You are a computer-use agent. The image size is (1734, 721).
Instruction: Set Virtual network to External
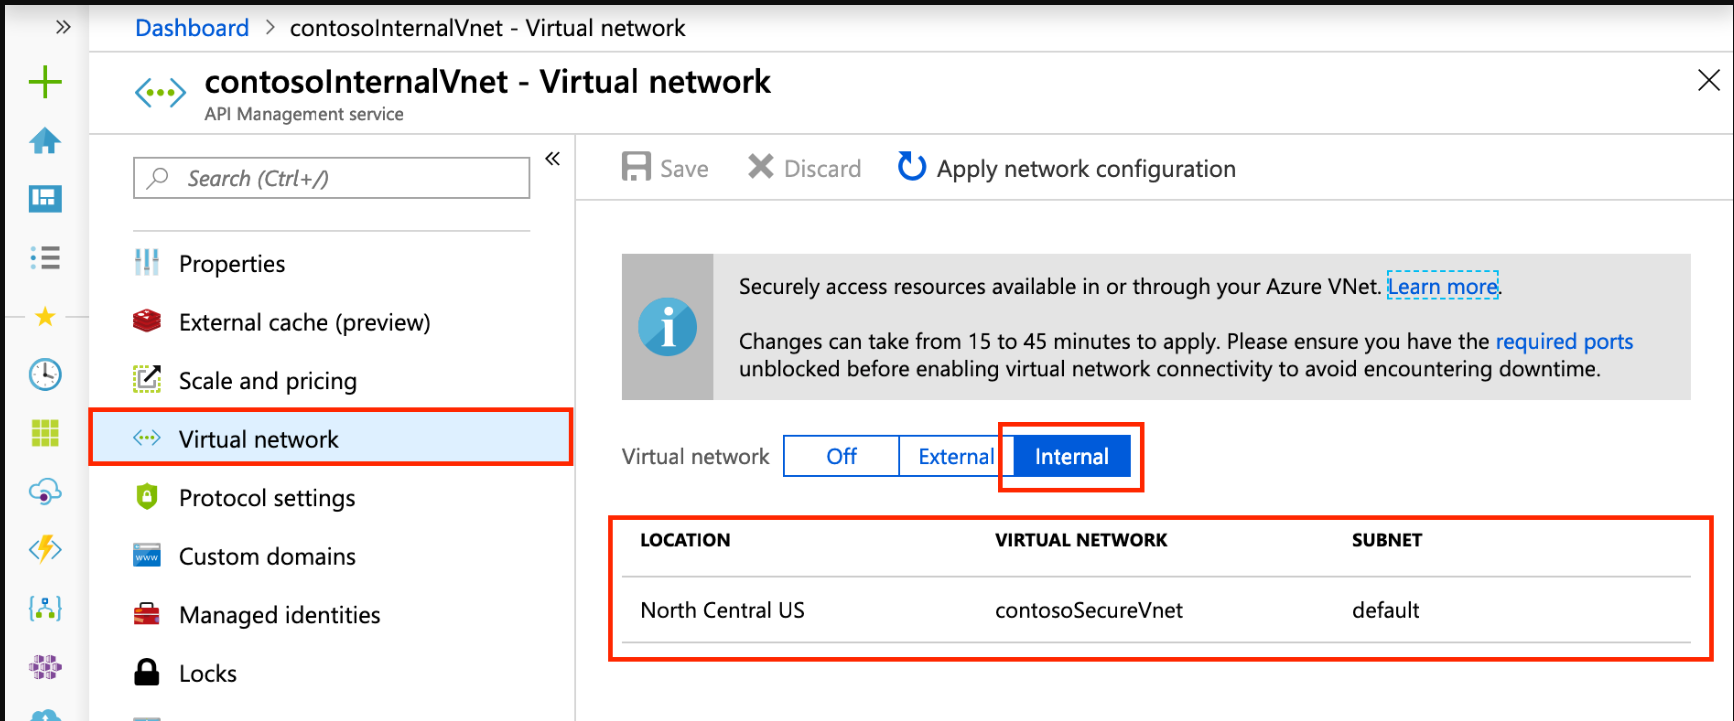coord(956,456)
